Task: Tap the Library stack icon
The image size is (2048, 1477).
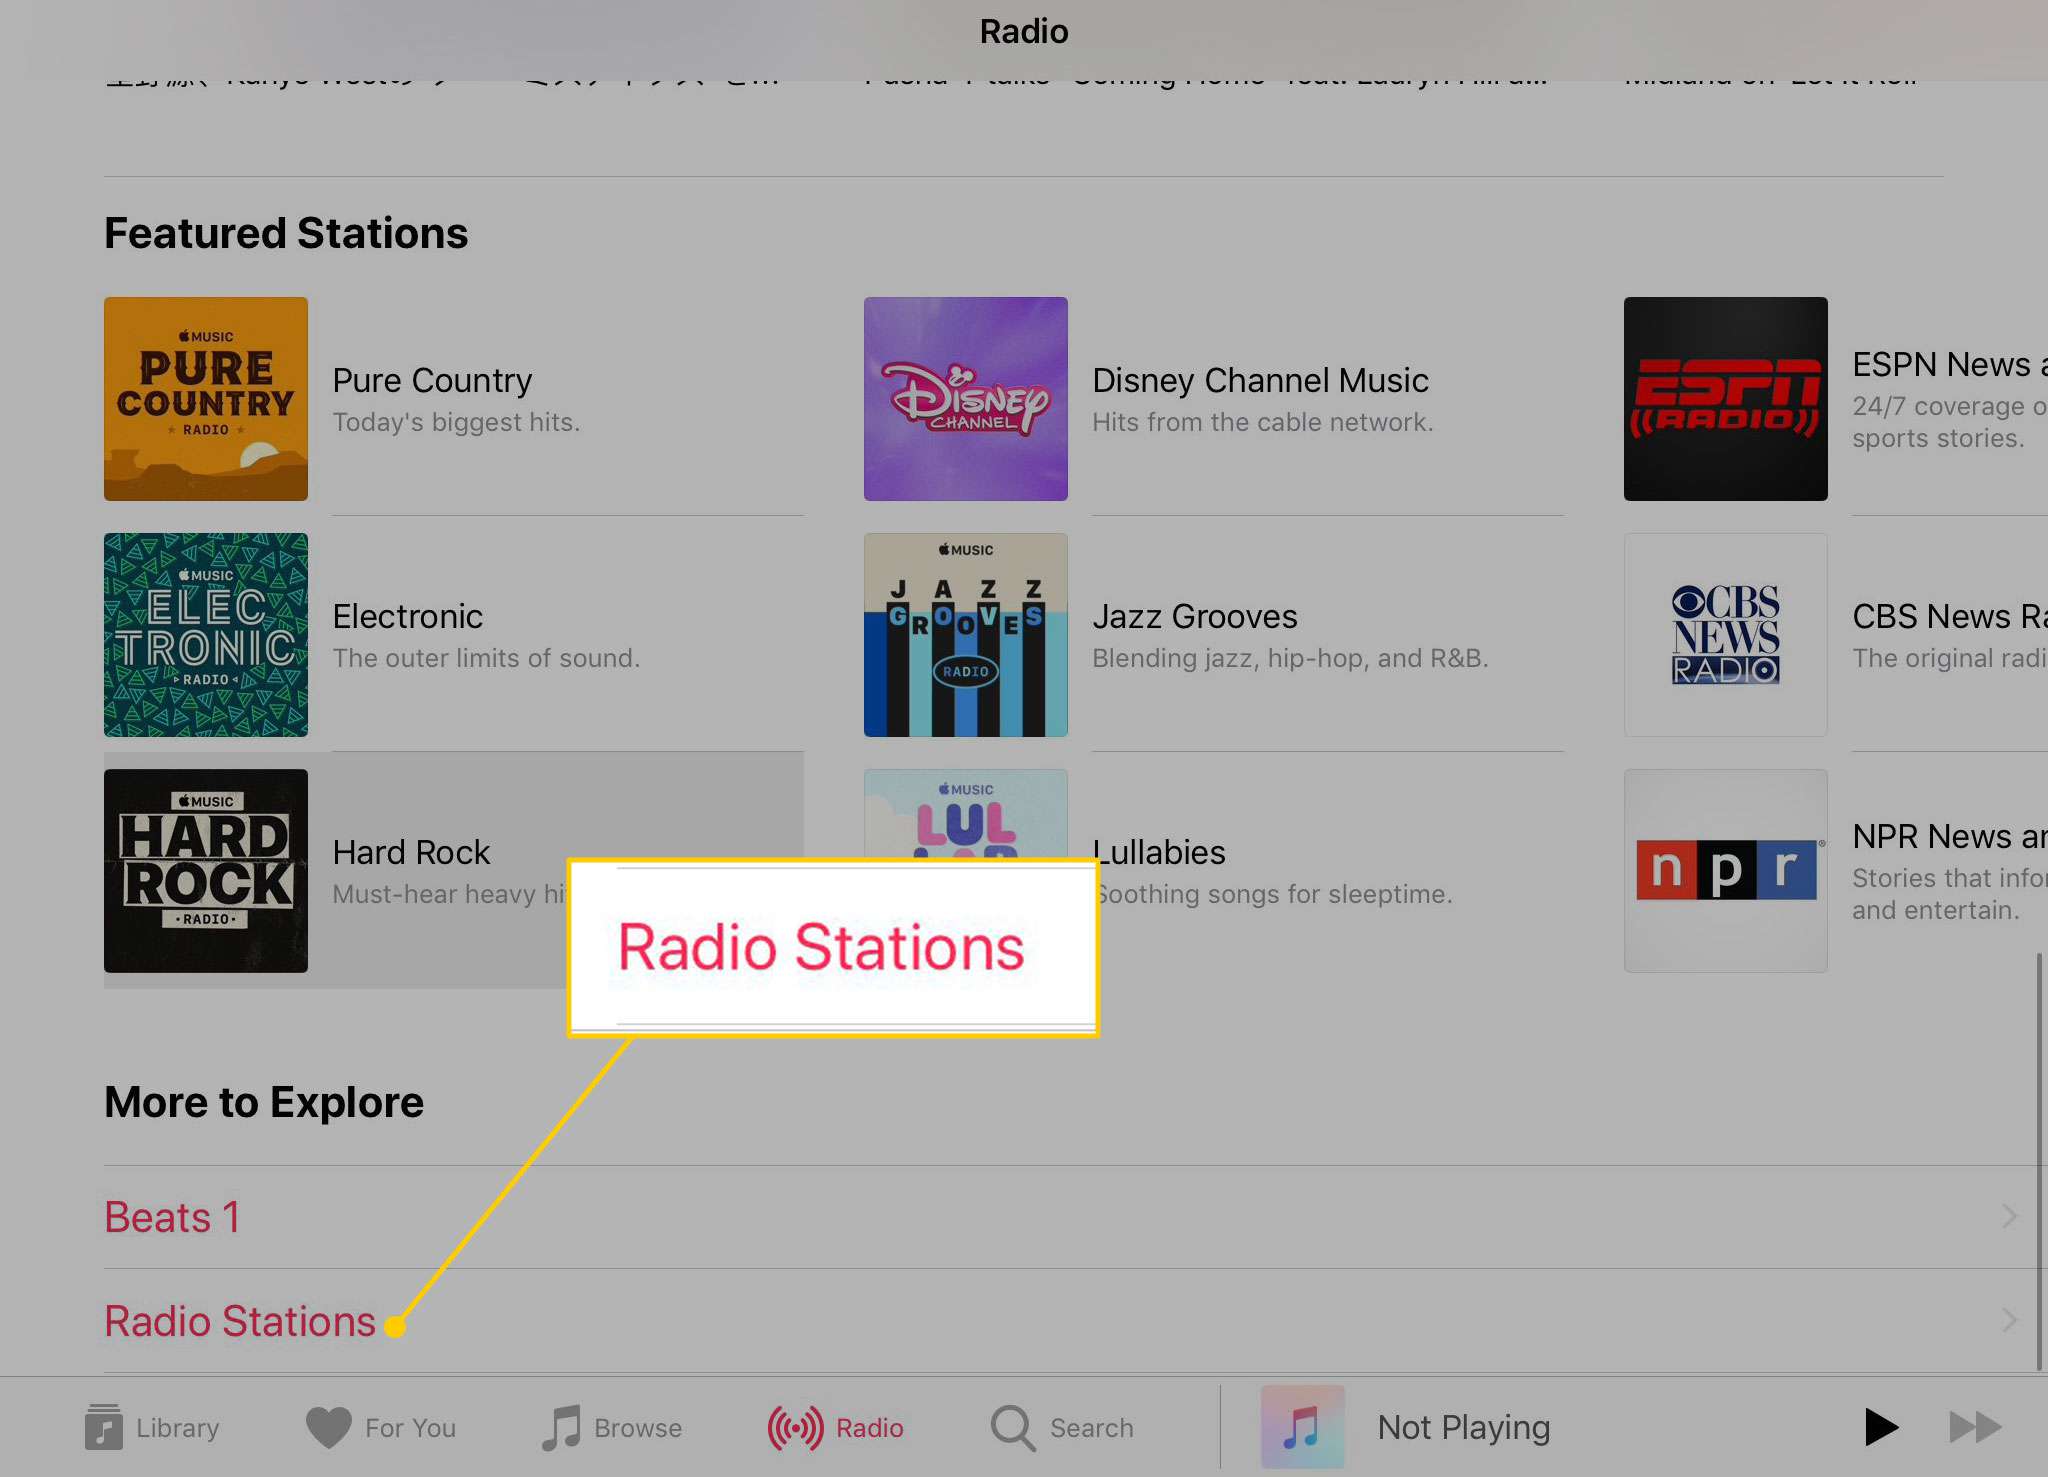Action: [x=103, y=1426]
